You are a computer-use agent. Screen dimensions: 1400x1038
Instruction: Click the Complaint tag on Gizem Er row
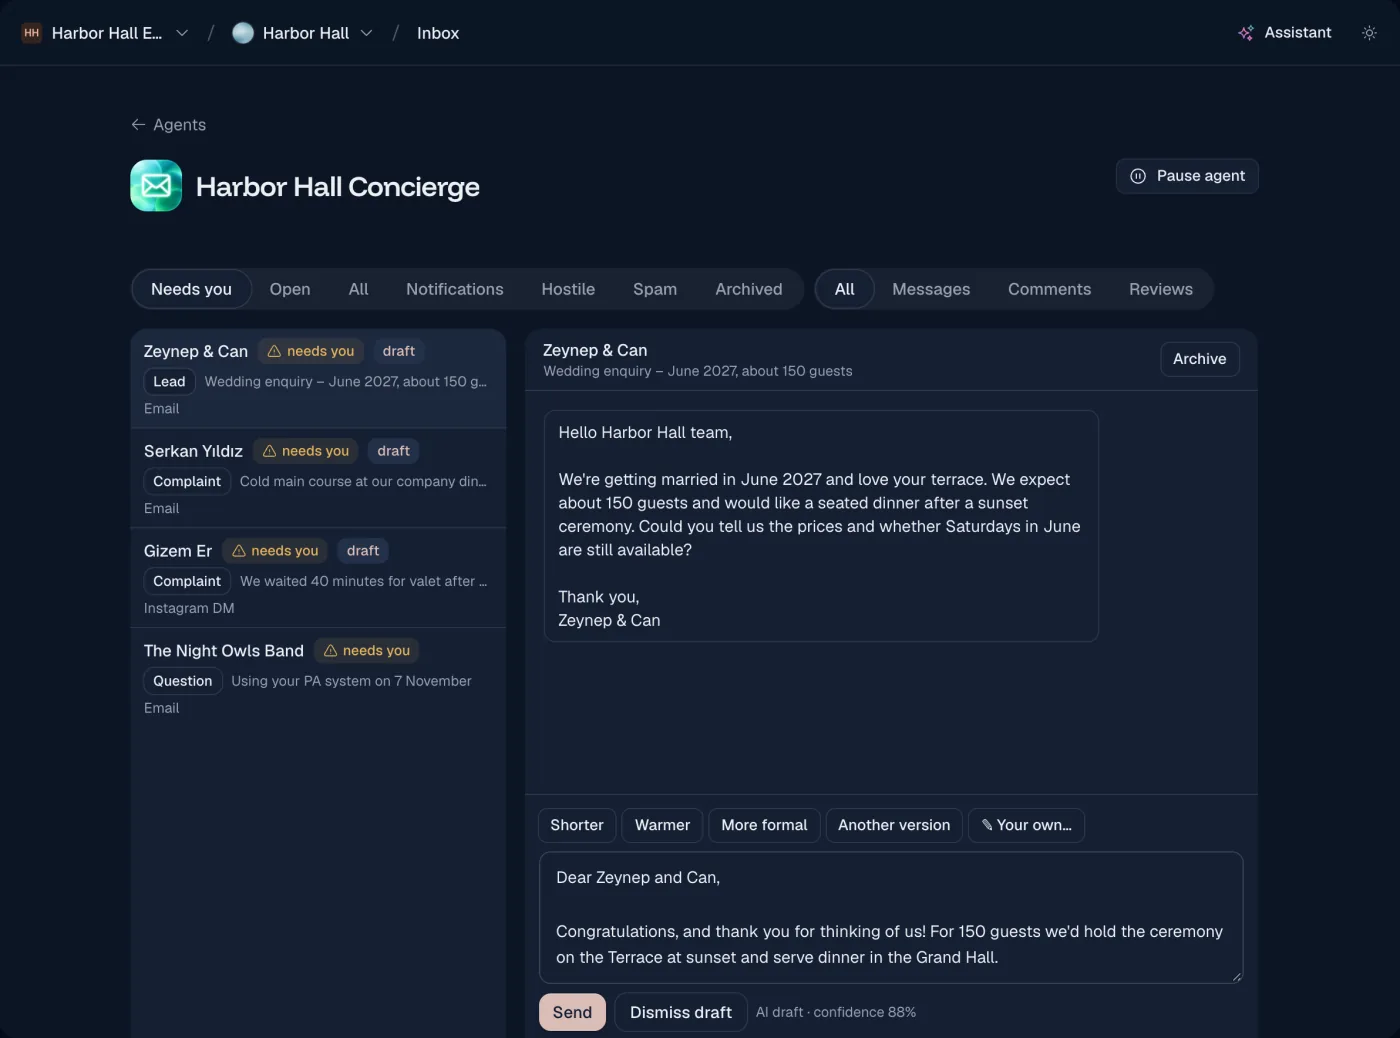pos(187,581)
